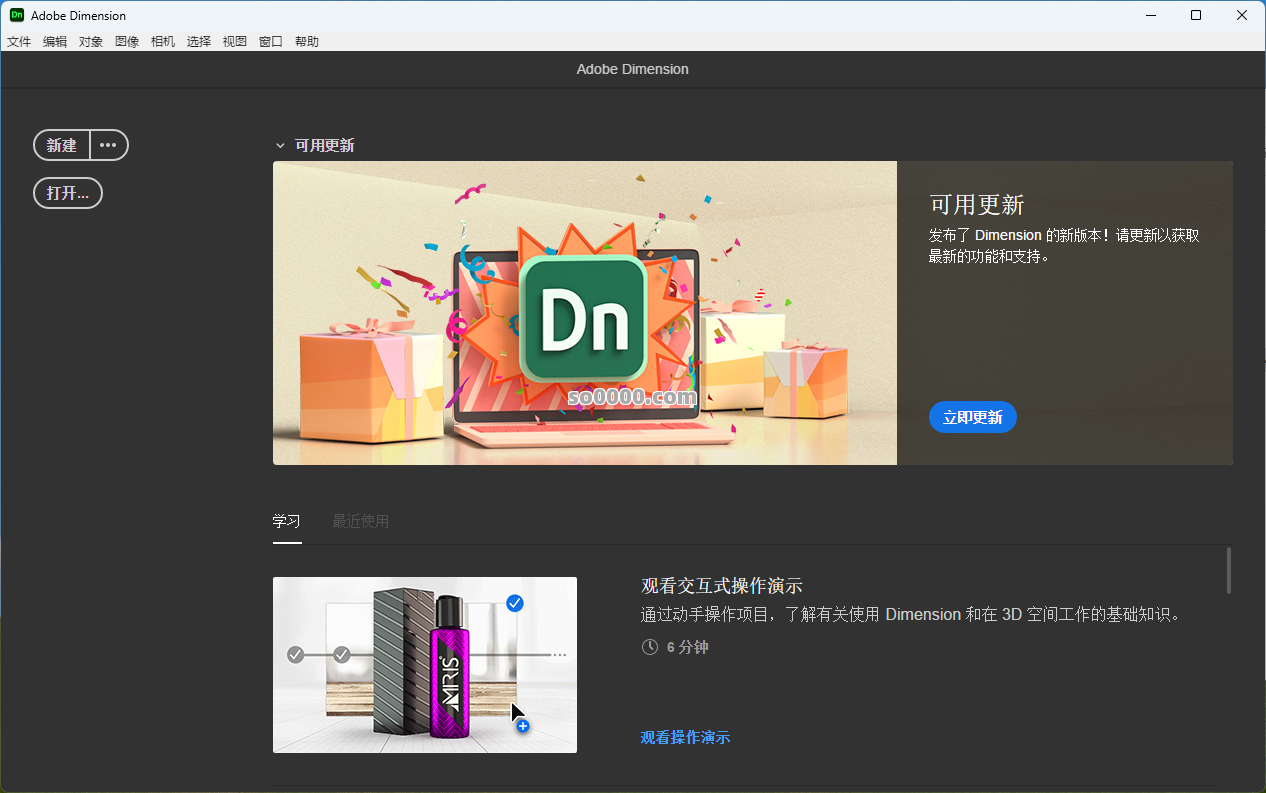Click the dotted ellipsis at the end of the progress track
Viewport: 1266px width, 793px height.
(557, 654)
